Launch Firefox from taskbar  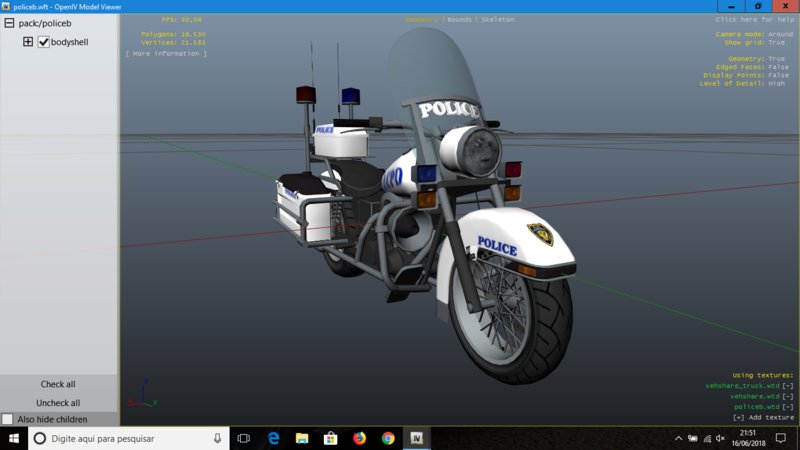click(359, 438)
